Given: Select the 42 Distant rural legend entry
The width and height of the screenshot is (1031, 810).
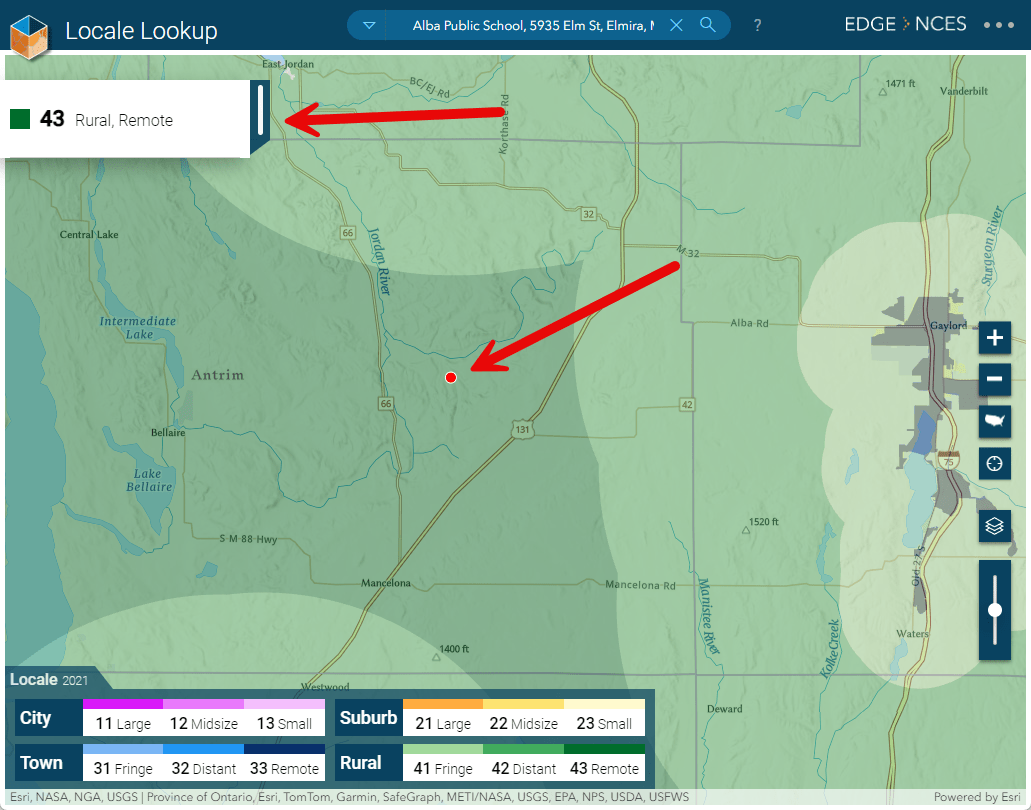Looking at the screenshot, I should 523,763.
